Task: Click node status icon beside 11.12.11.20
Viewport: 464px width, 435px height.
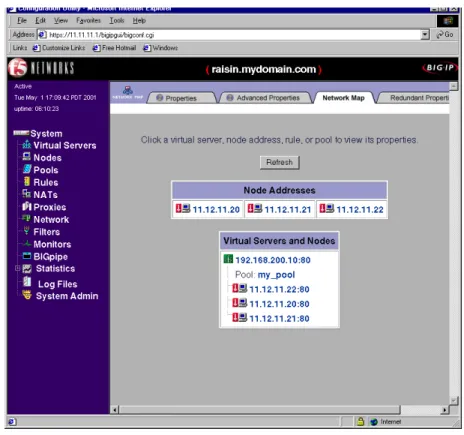Action: [x=183, y=209]
